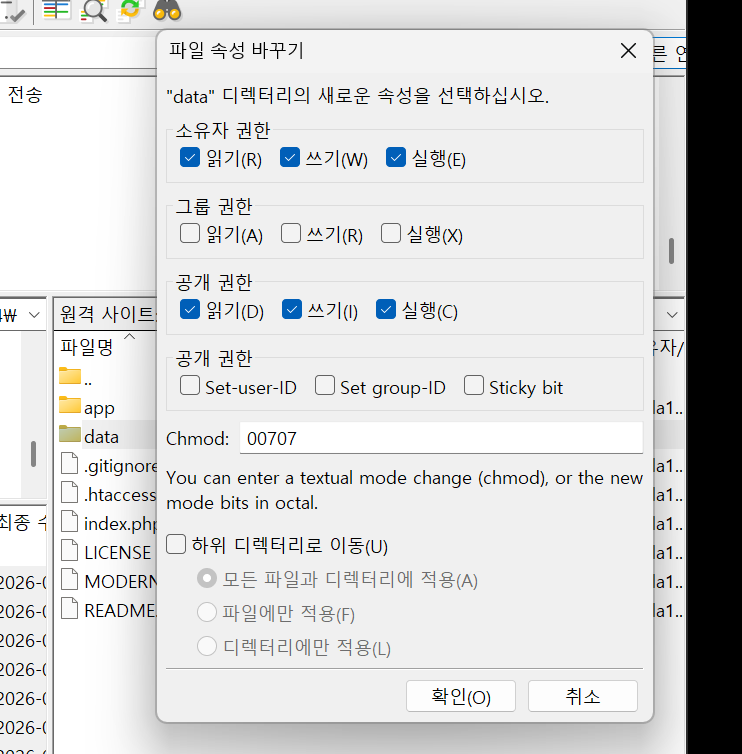The image size is (742, 754).
Task: Click the LICENSE file icon
Action: pyautogui.click(x=70, y=550)
